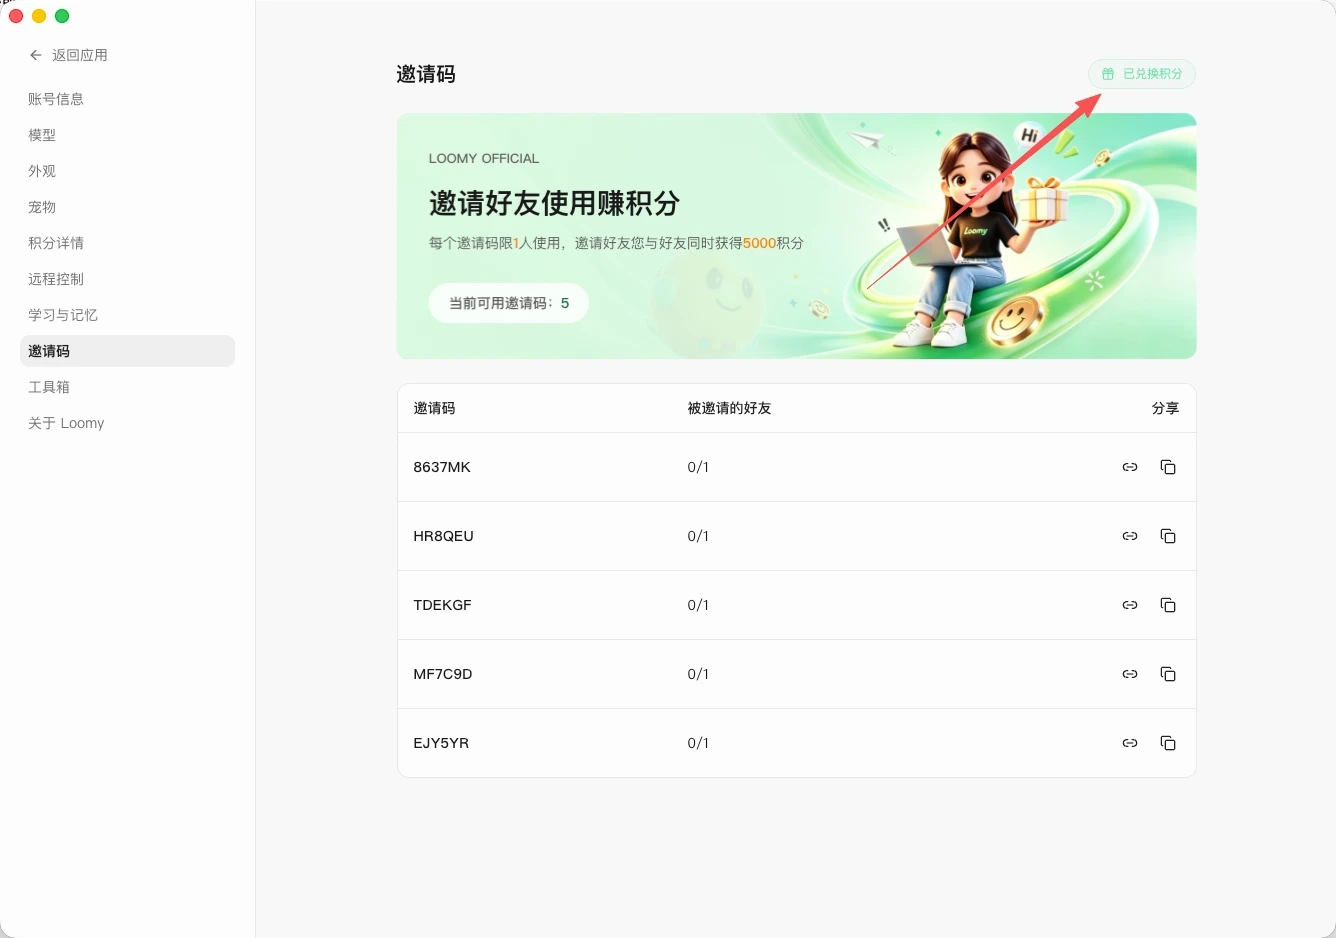Copy invite code 8637MK to clipboard
Image resolution: width=1336 pixels, height=938 pixels.
pos(1168,467)
